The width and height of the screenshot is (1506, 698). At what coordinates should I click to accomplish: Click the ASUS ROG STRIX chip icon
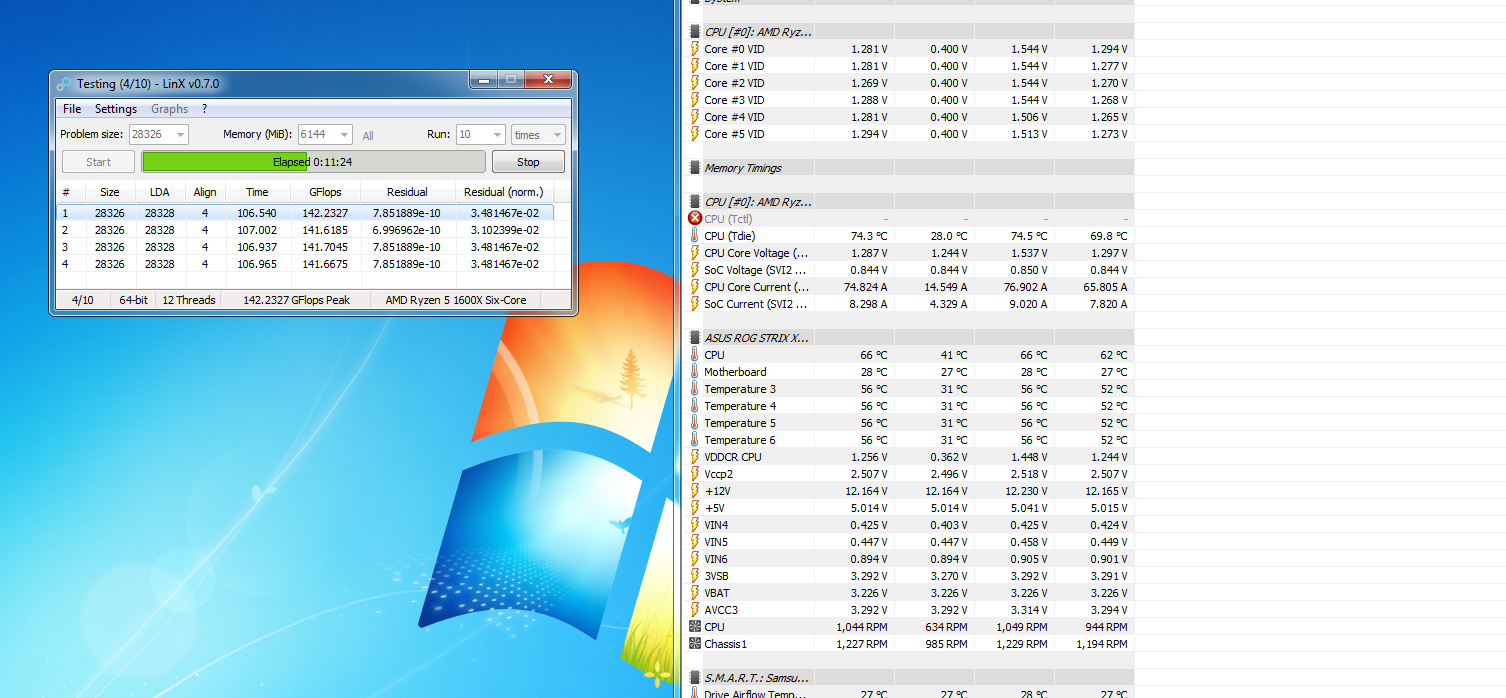click(695, 338)
